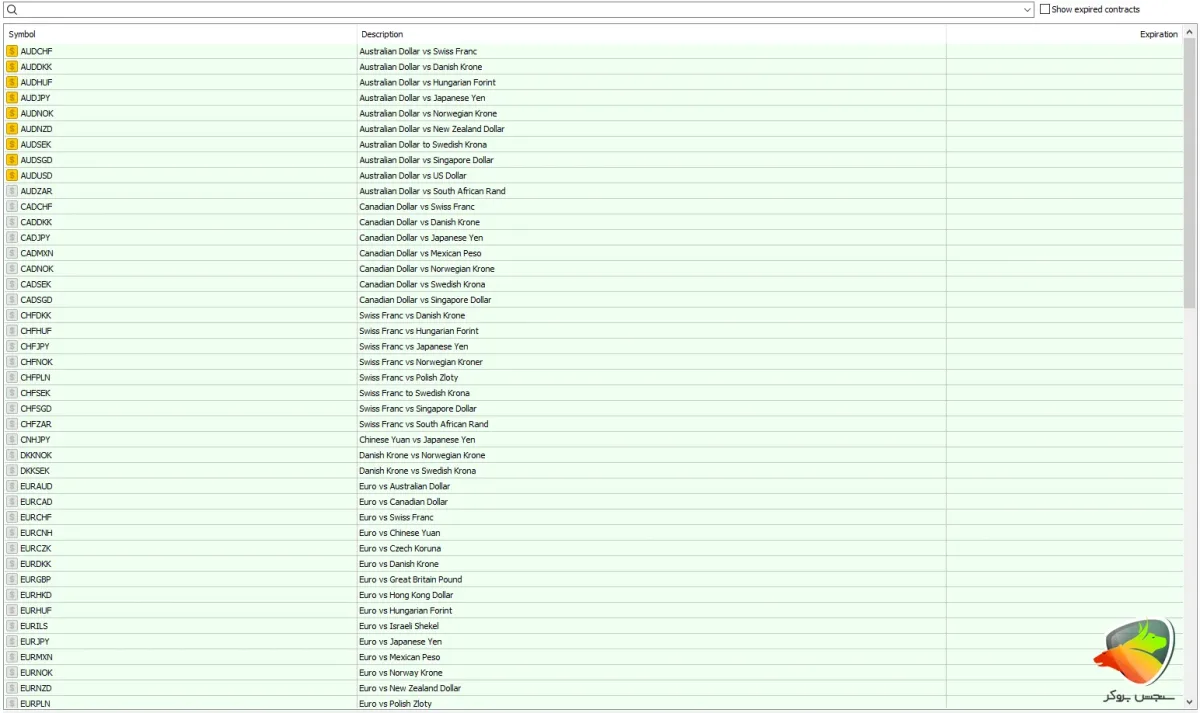The image size is (1200, 713).
Task: Select the CADSGD symbol text
Action: 36,300
